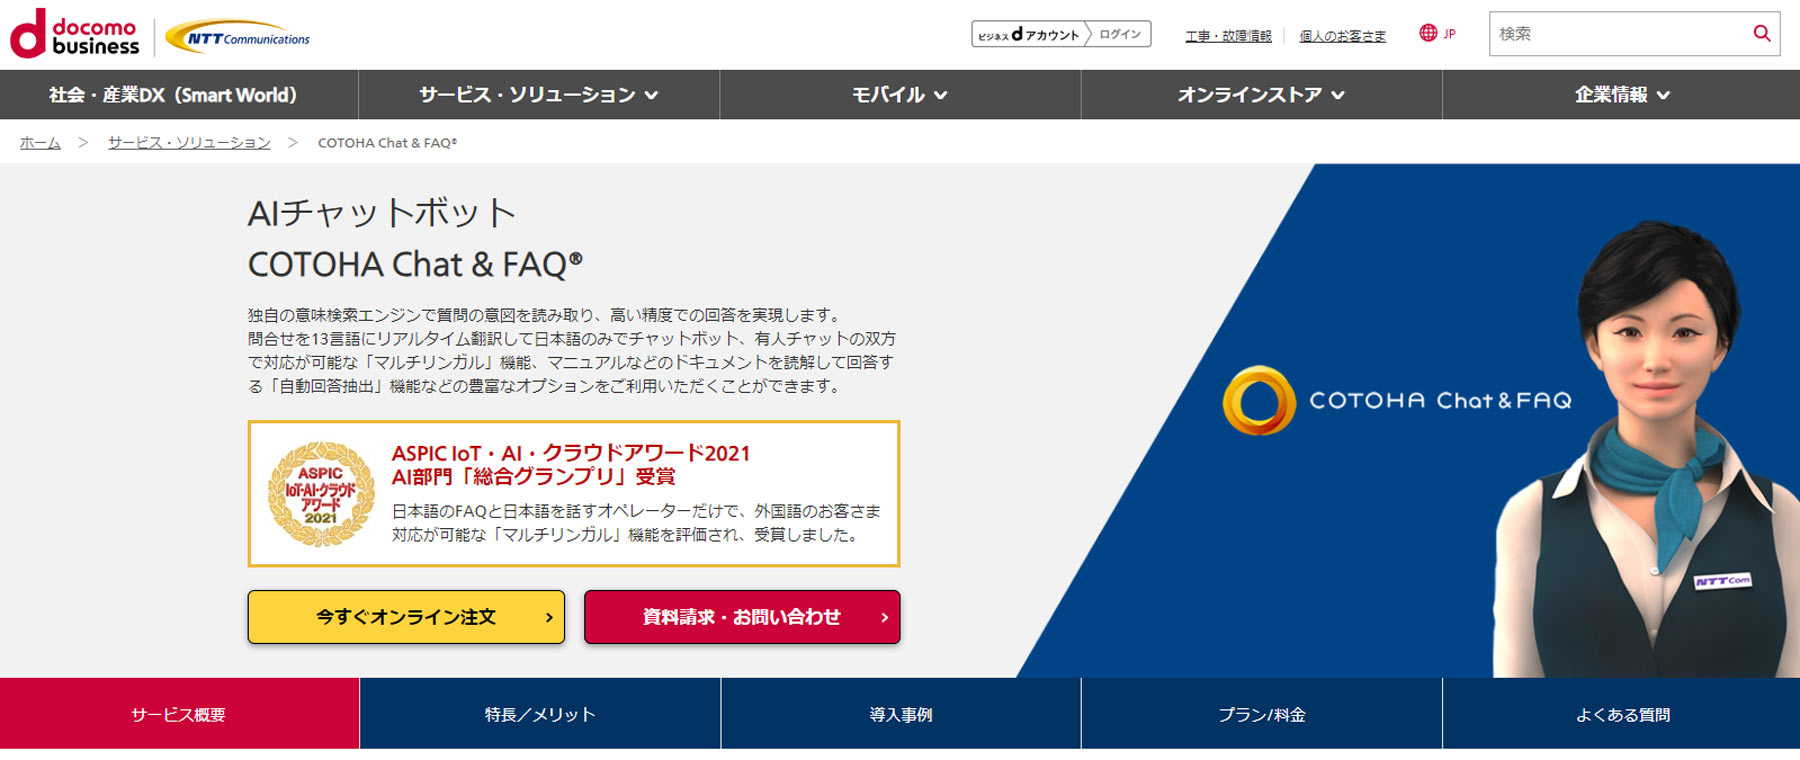Click 今すぐオンライン注文 button
The height and width of the screenshot is (760, 1800).
click(406, 617)
